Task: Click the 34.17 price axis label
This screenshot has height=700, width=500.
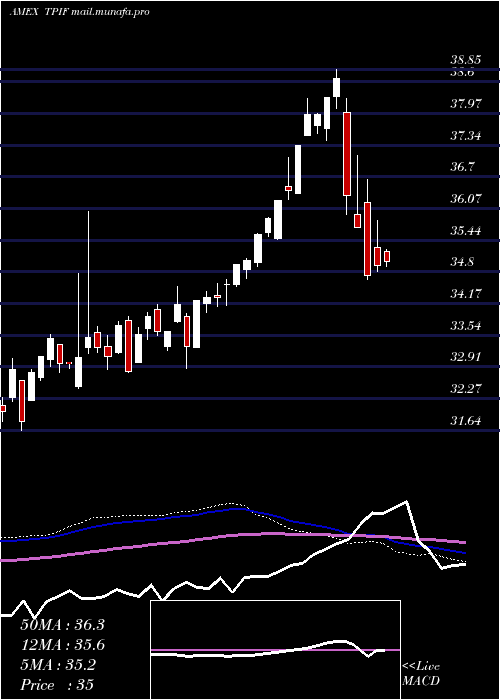Action: pos(466,294)
